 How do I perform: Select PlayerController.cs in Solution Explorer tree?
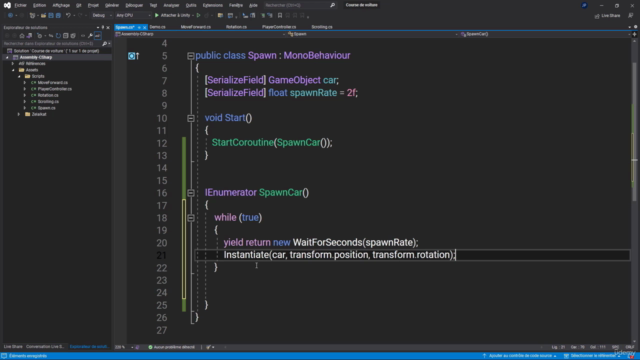pos(55,89)
